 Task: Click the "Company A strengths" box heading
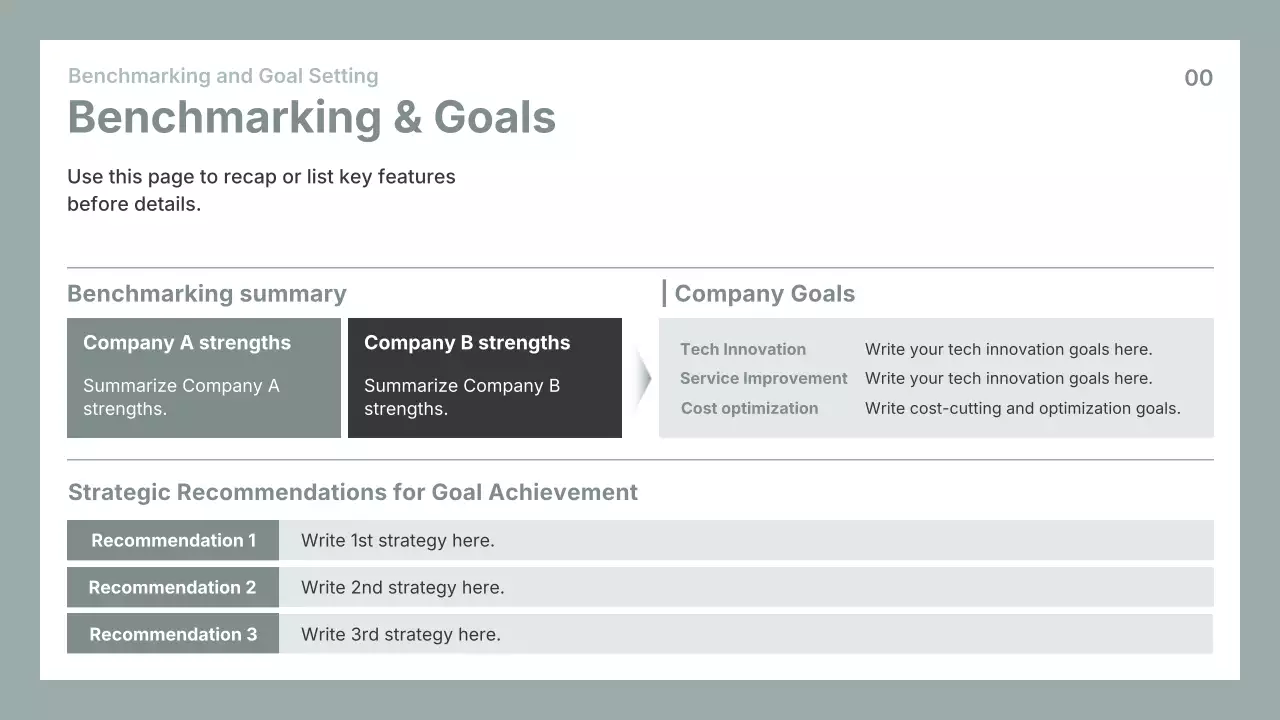(x=187, y=343)
